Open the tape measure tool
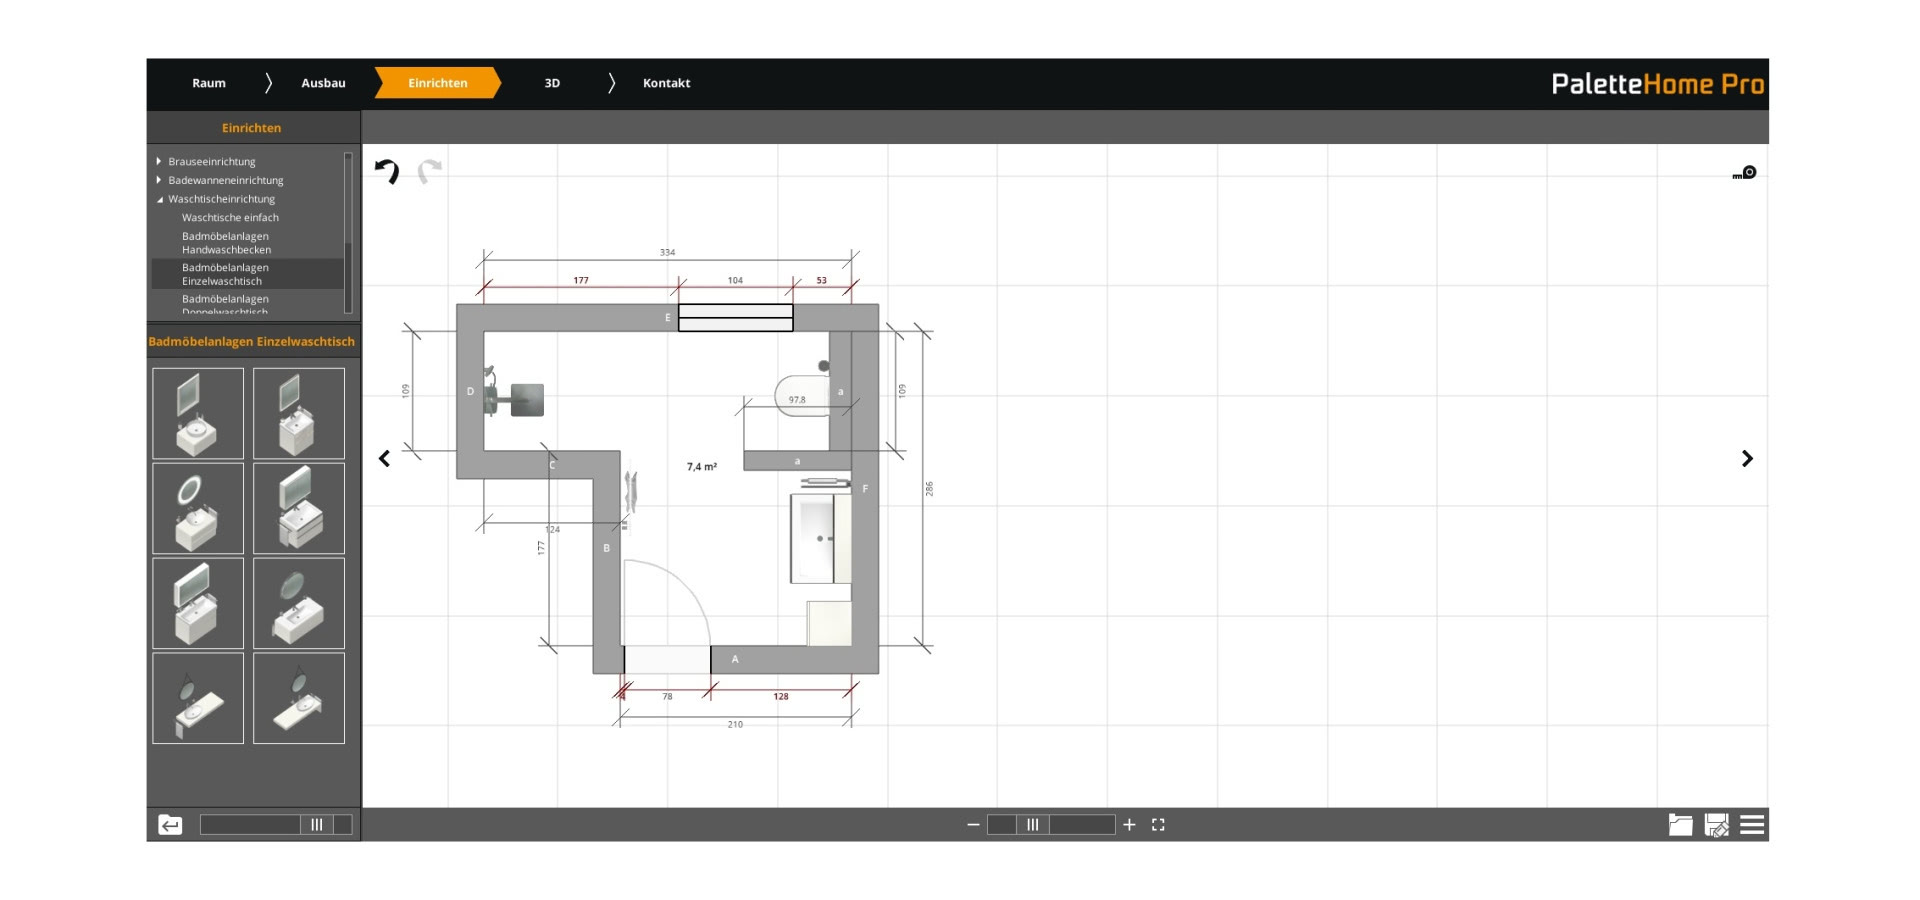 [x=1744, y=173]
